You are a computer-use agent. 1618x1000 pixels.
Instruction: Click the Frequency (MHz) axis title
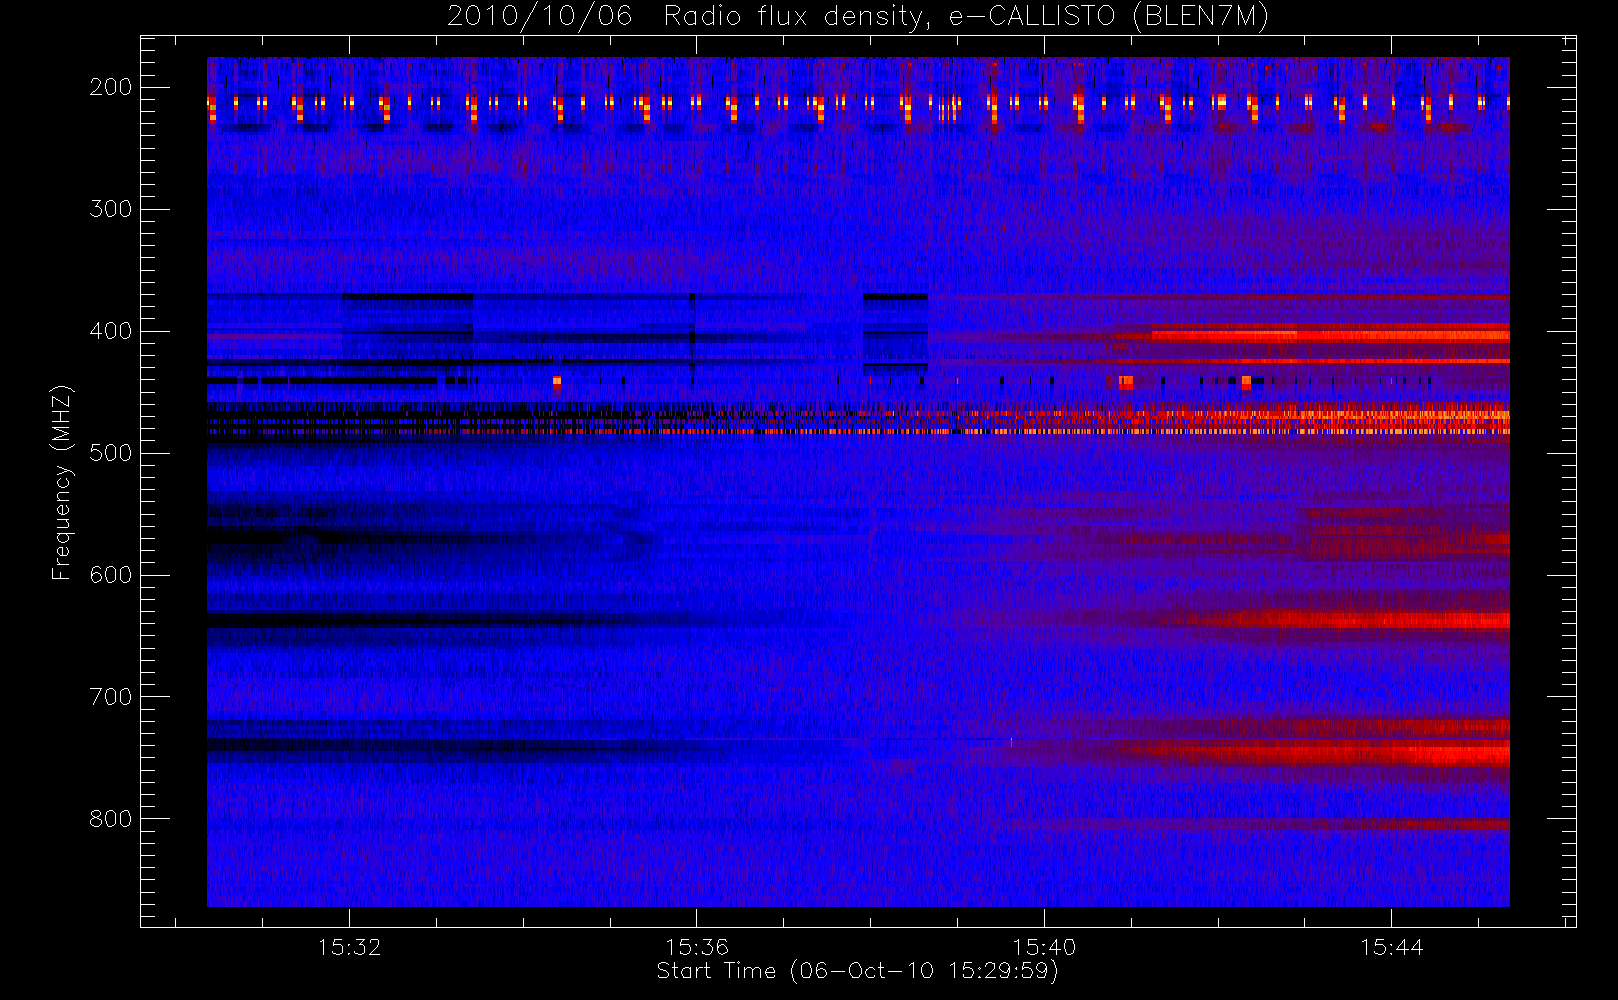click(x=62, y=482)
